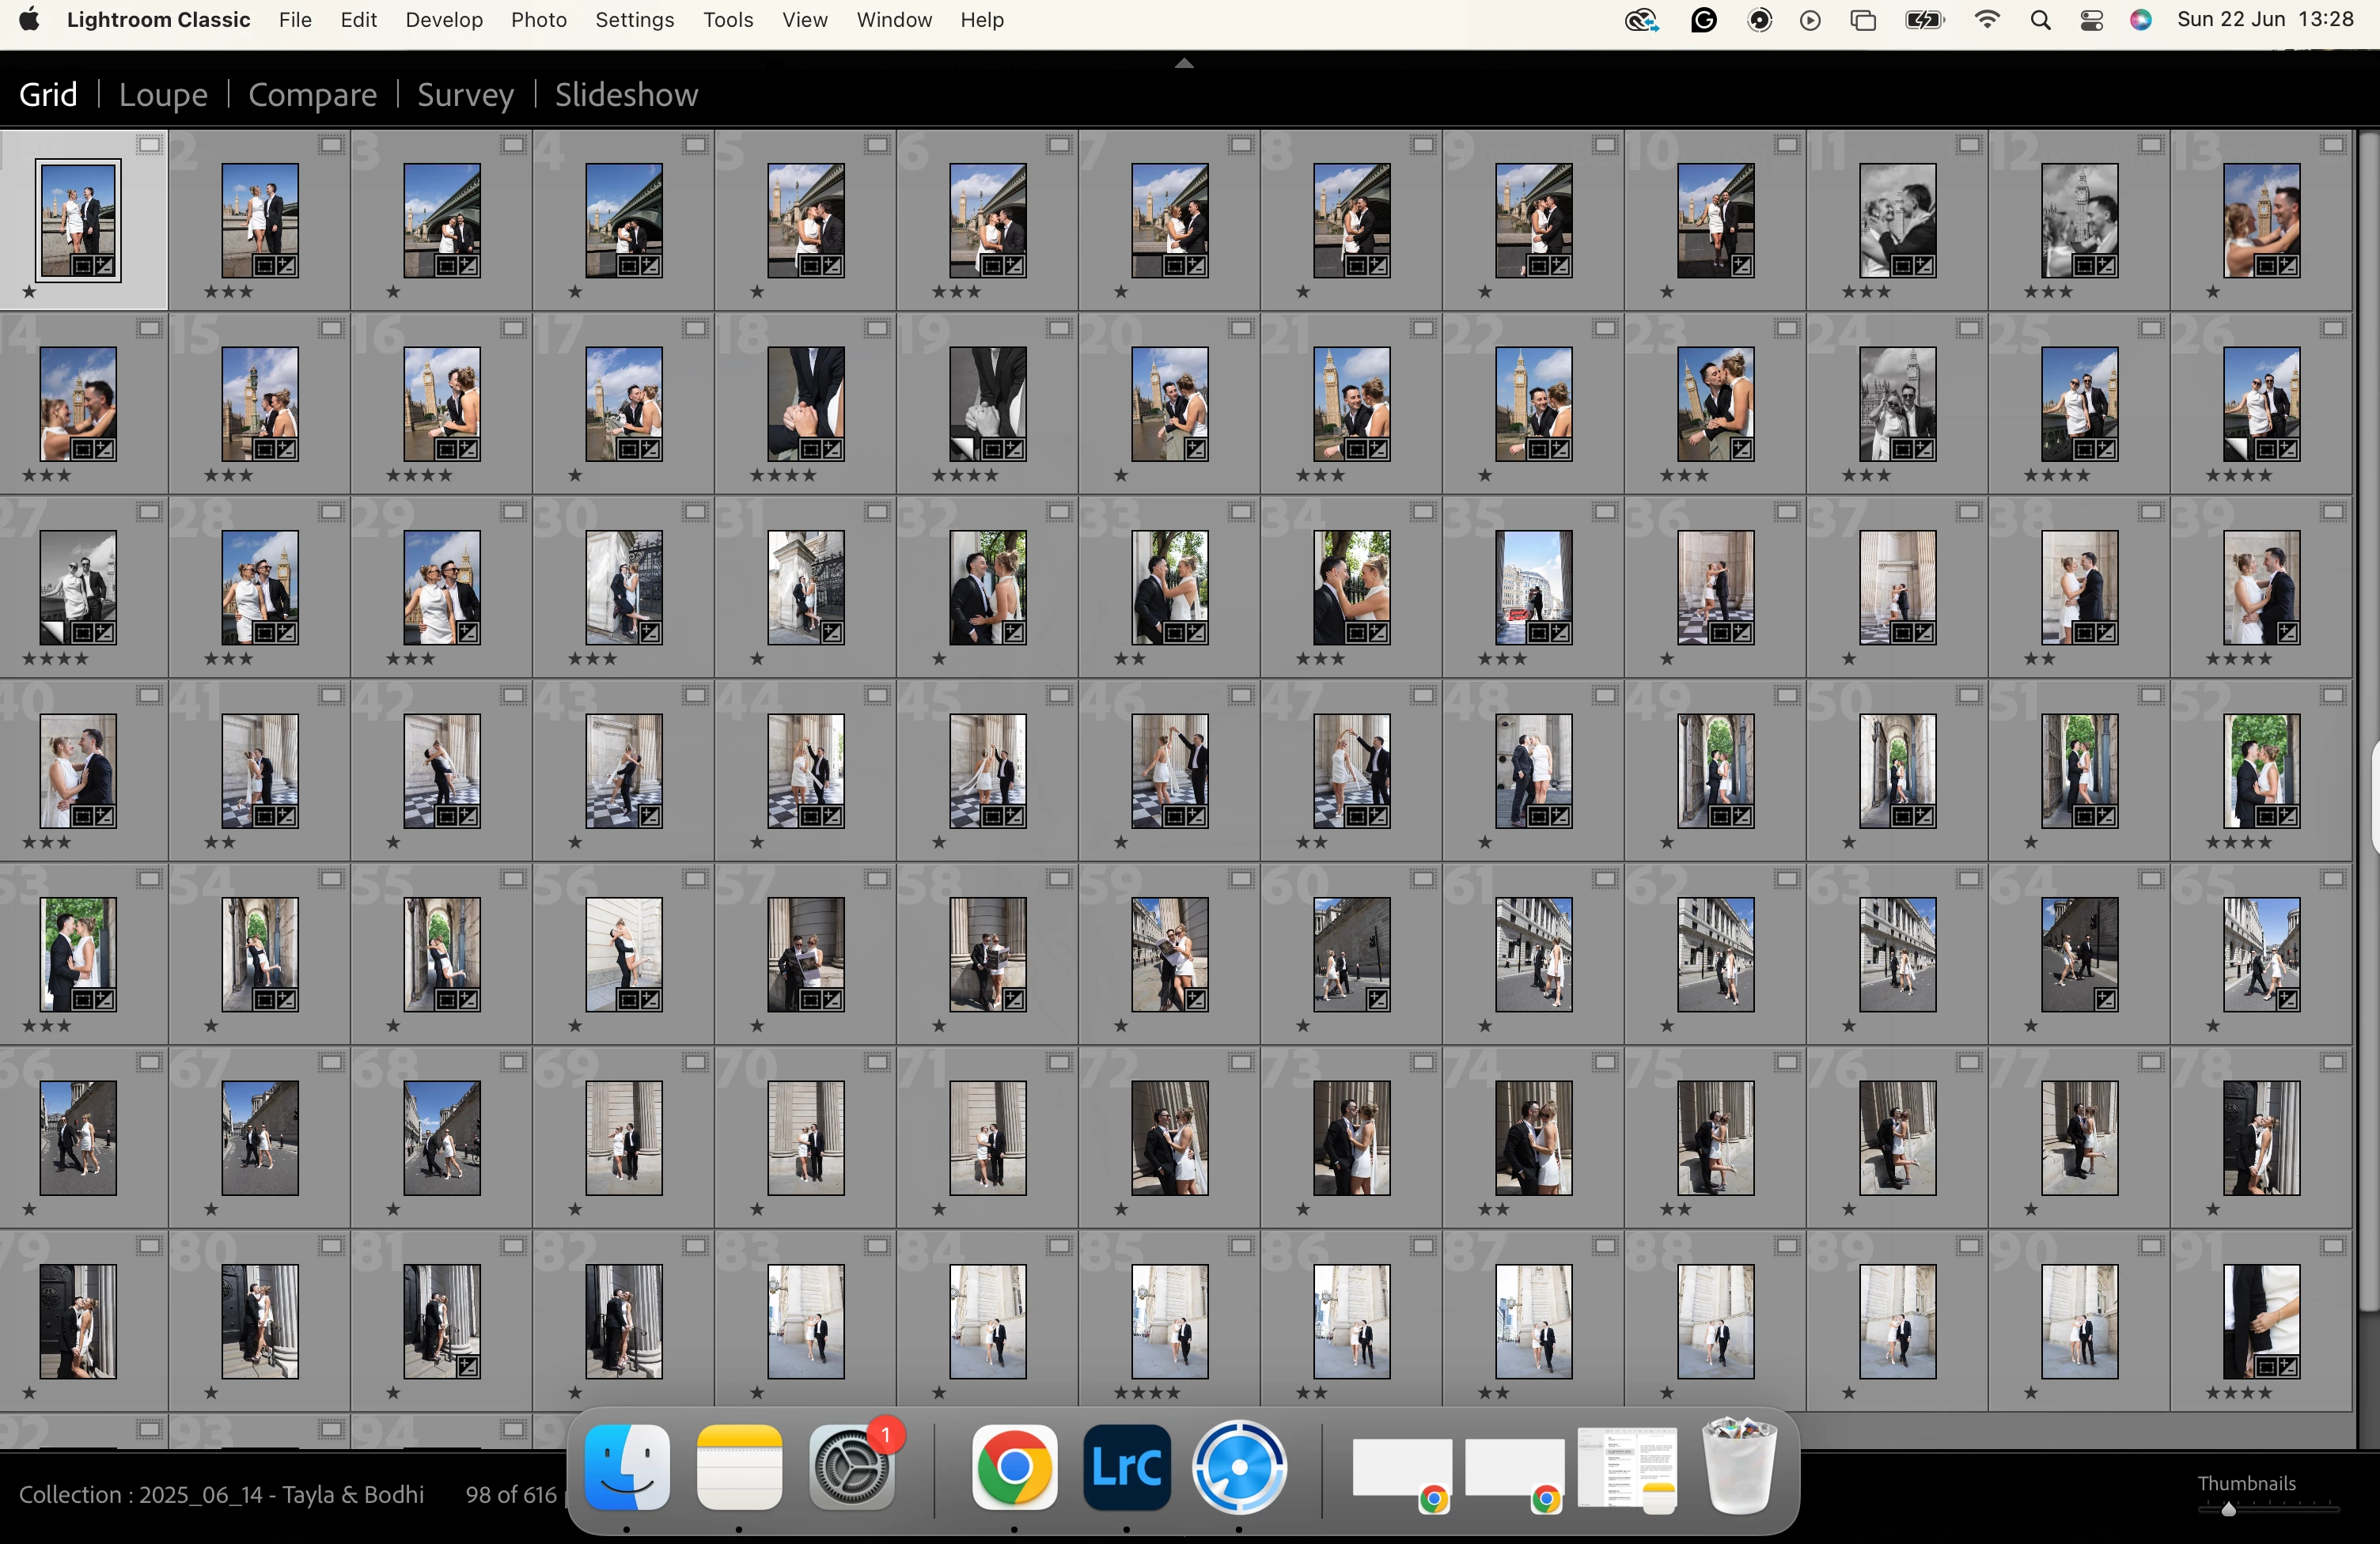Click the develop adjustments badge on photo 16
The height and width of the screenshot is (1544, 2380).
(468, 449)
